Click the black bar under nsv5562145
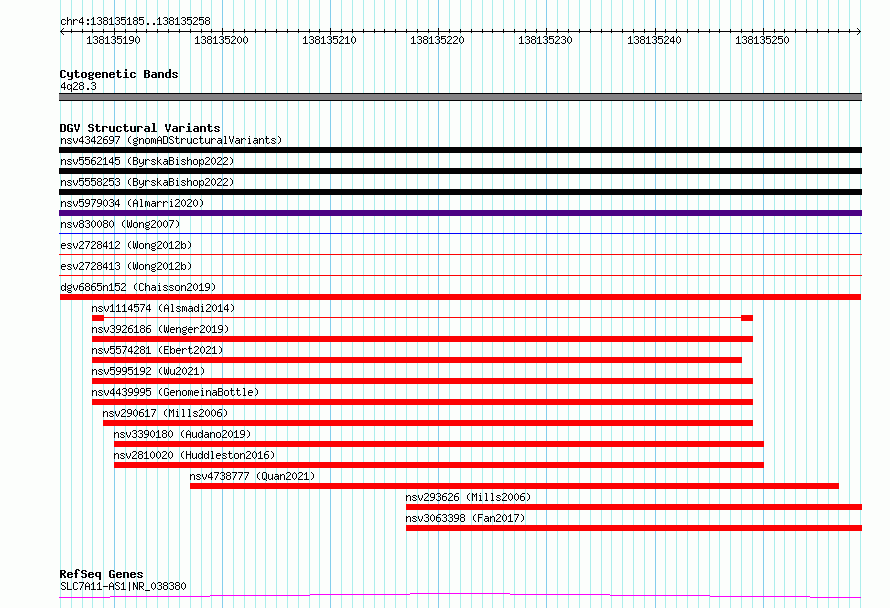This screenshot has height=608, width=890. point(460,171)
